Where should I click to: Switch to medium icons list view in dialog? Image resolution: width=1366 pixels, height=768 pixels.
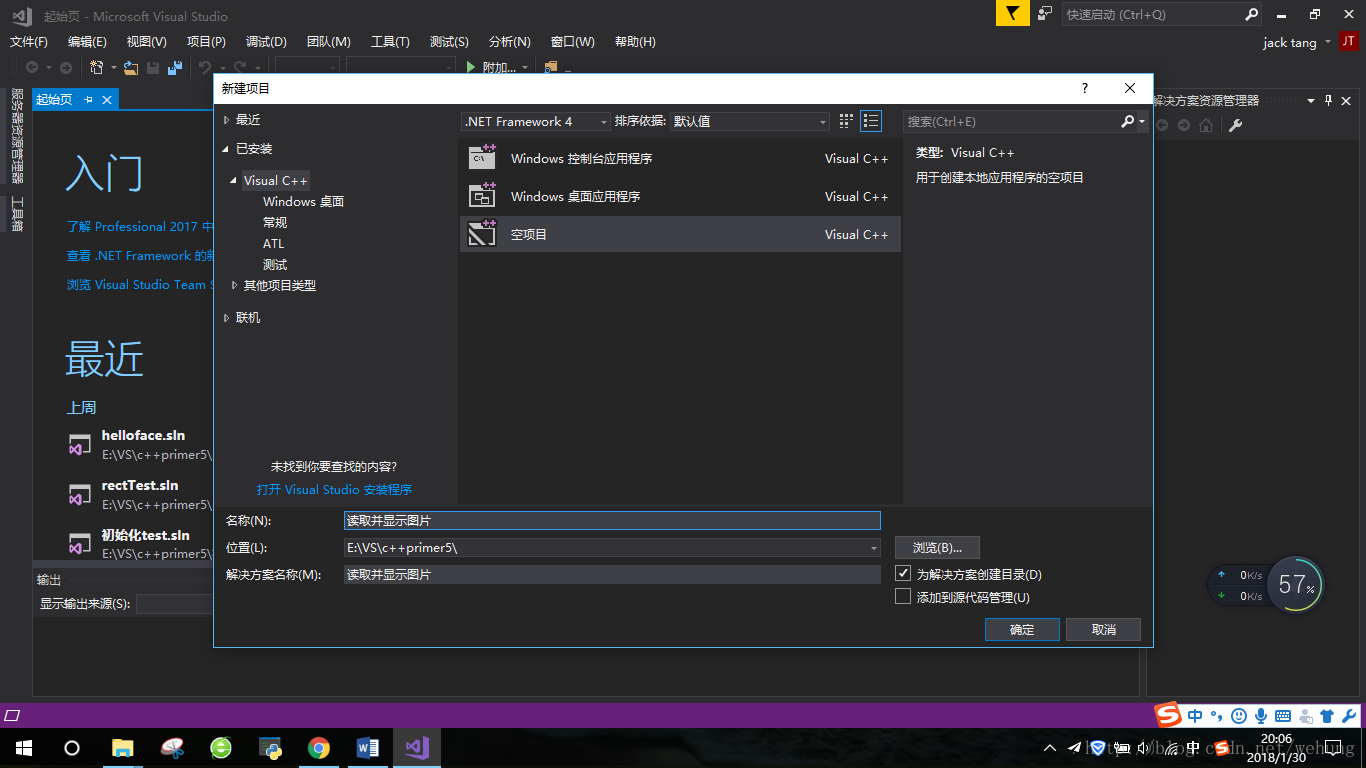[871, 121]
